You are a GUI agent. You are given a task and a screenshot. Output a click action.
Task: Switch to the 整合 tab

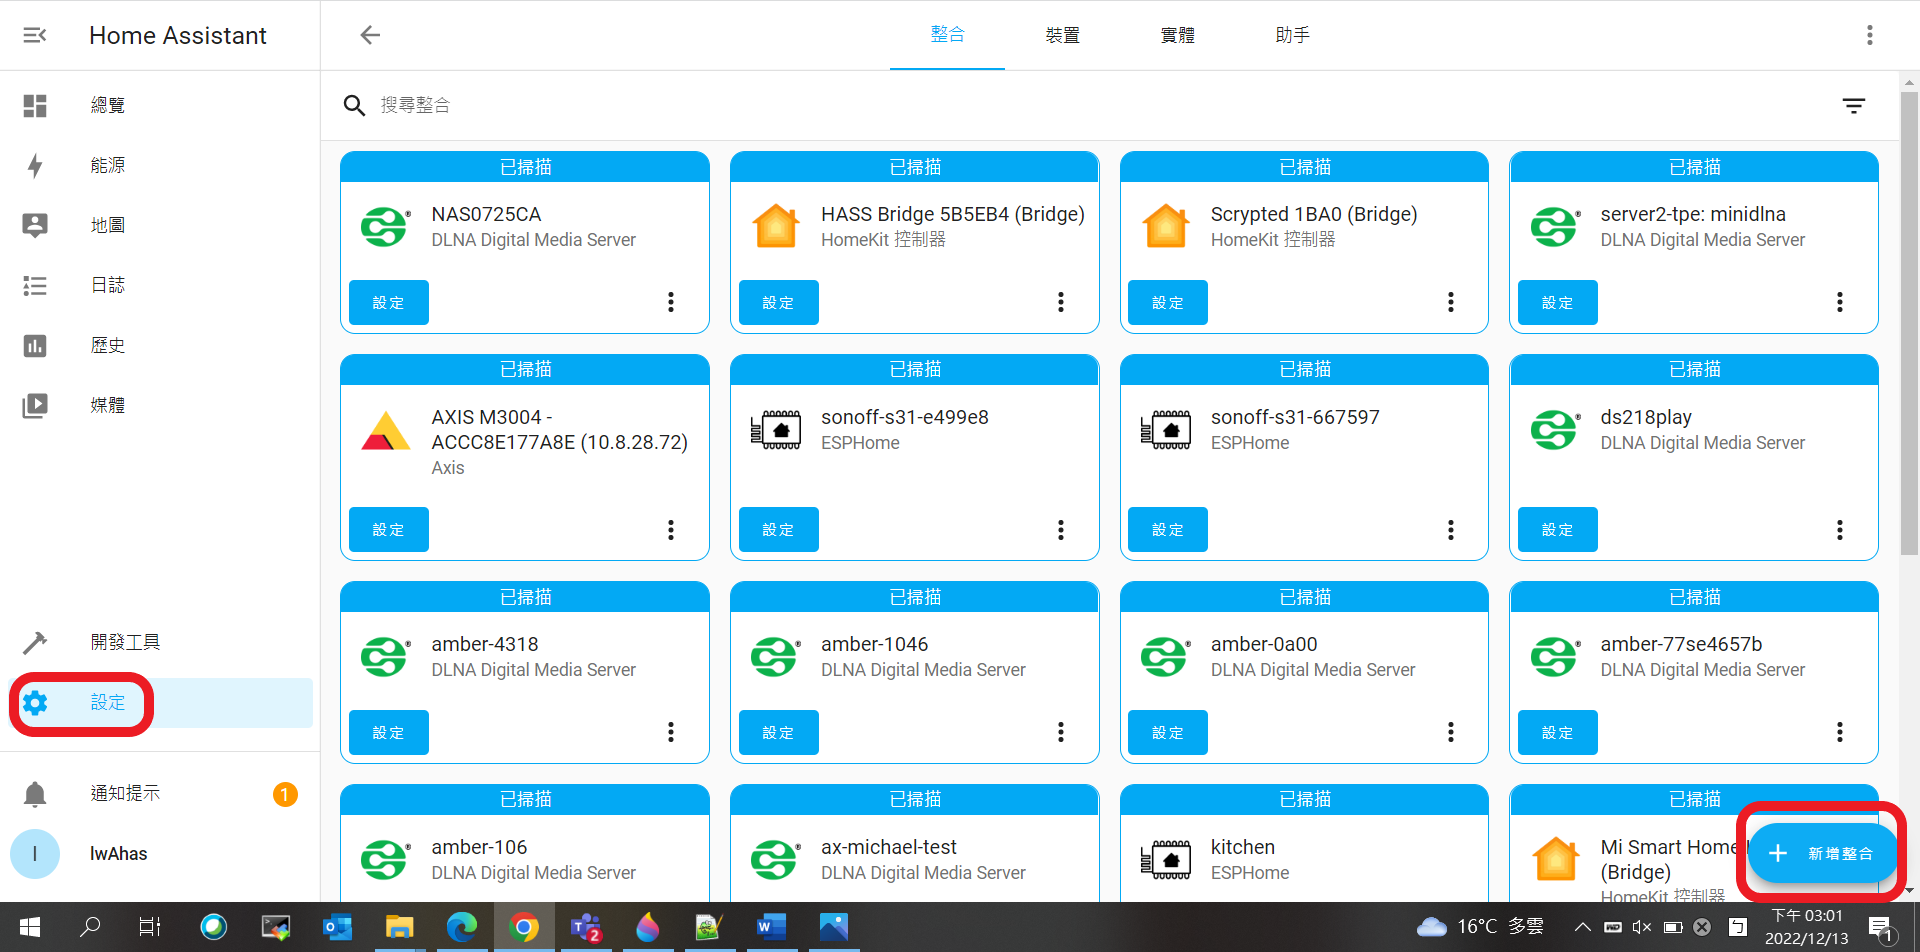pos(947,35)
